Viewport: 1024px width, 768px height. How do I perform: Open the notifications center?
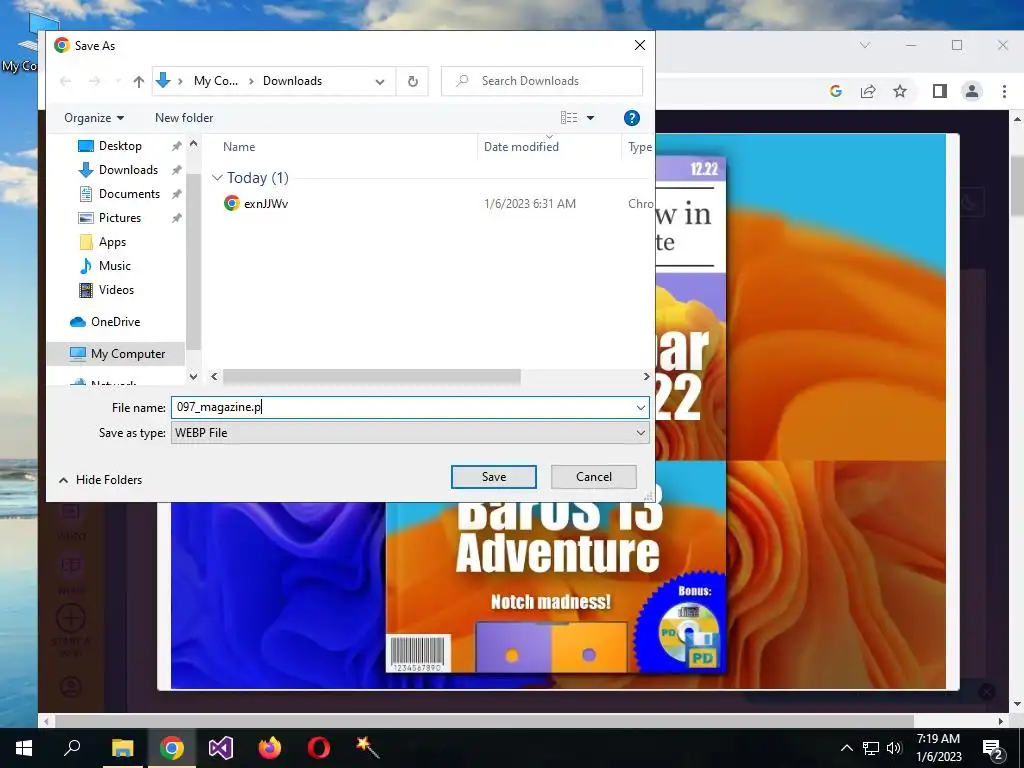tap(993, 748)
